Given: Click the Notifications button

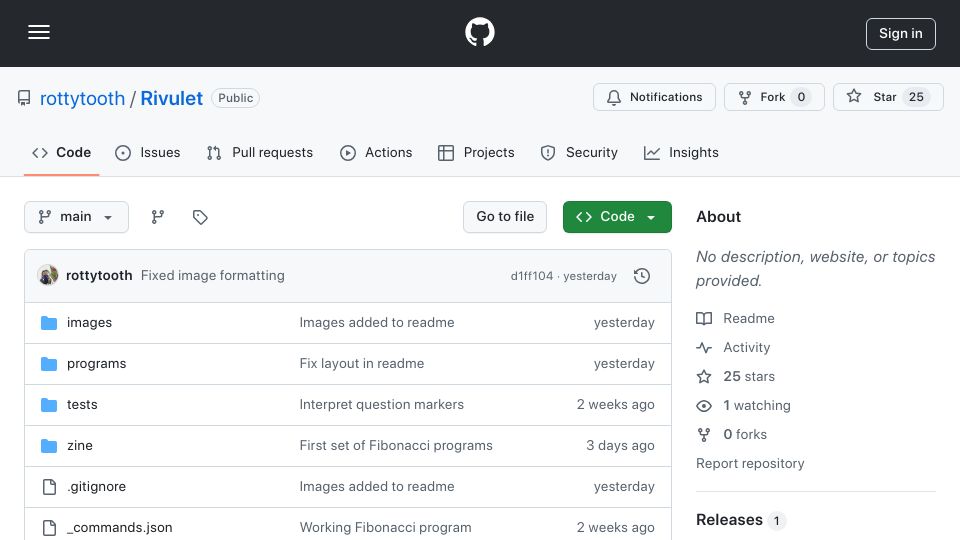Looking at the screenshot, I should click(654, 97).
